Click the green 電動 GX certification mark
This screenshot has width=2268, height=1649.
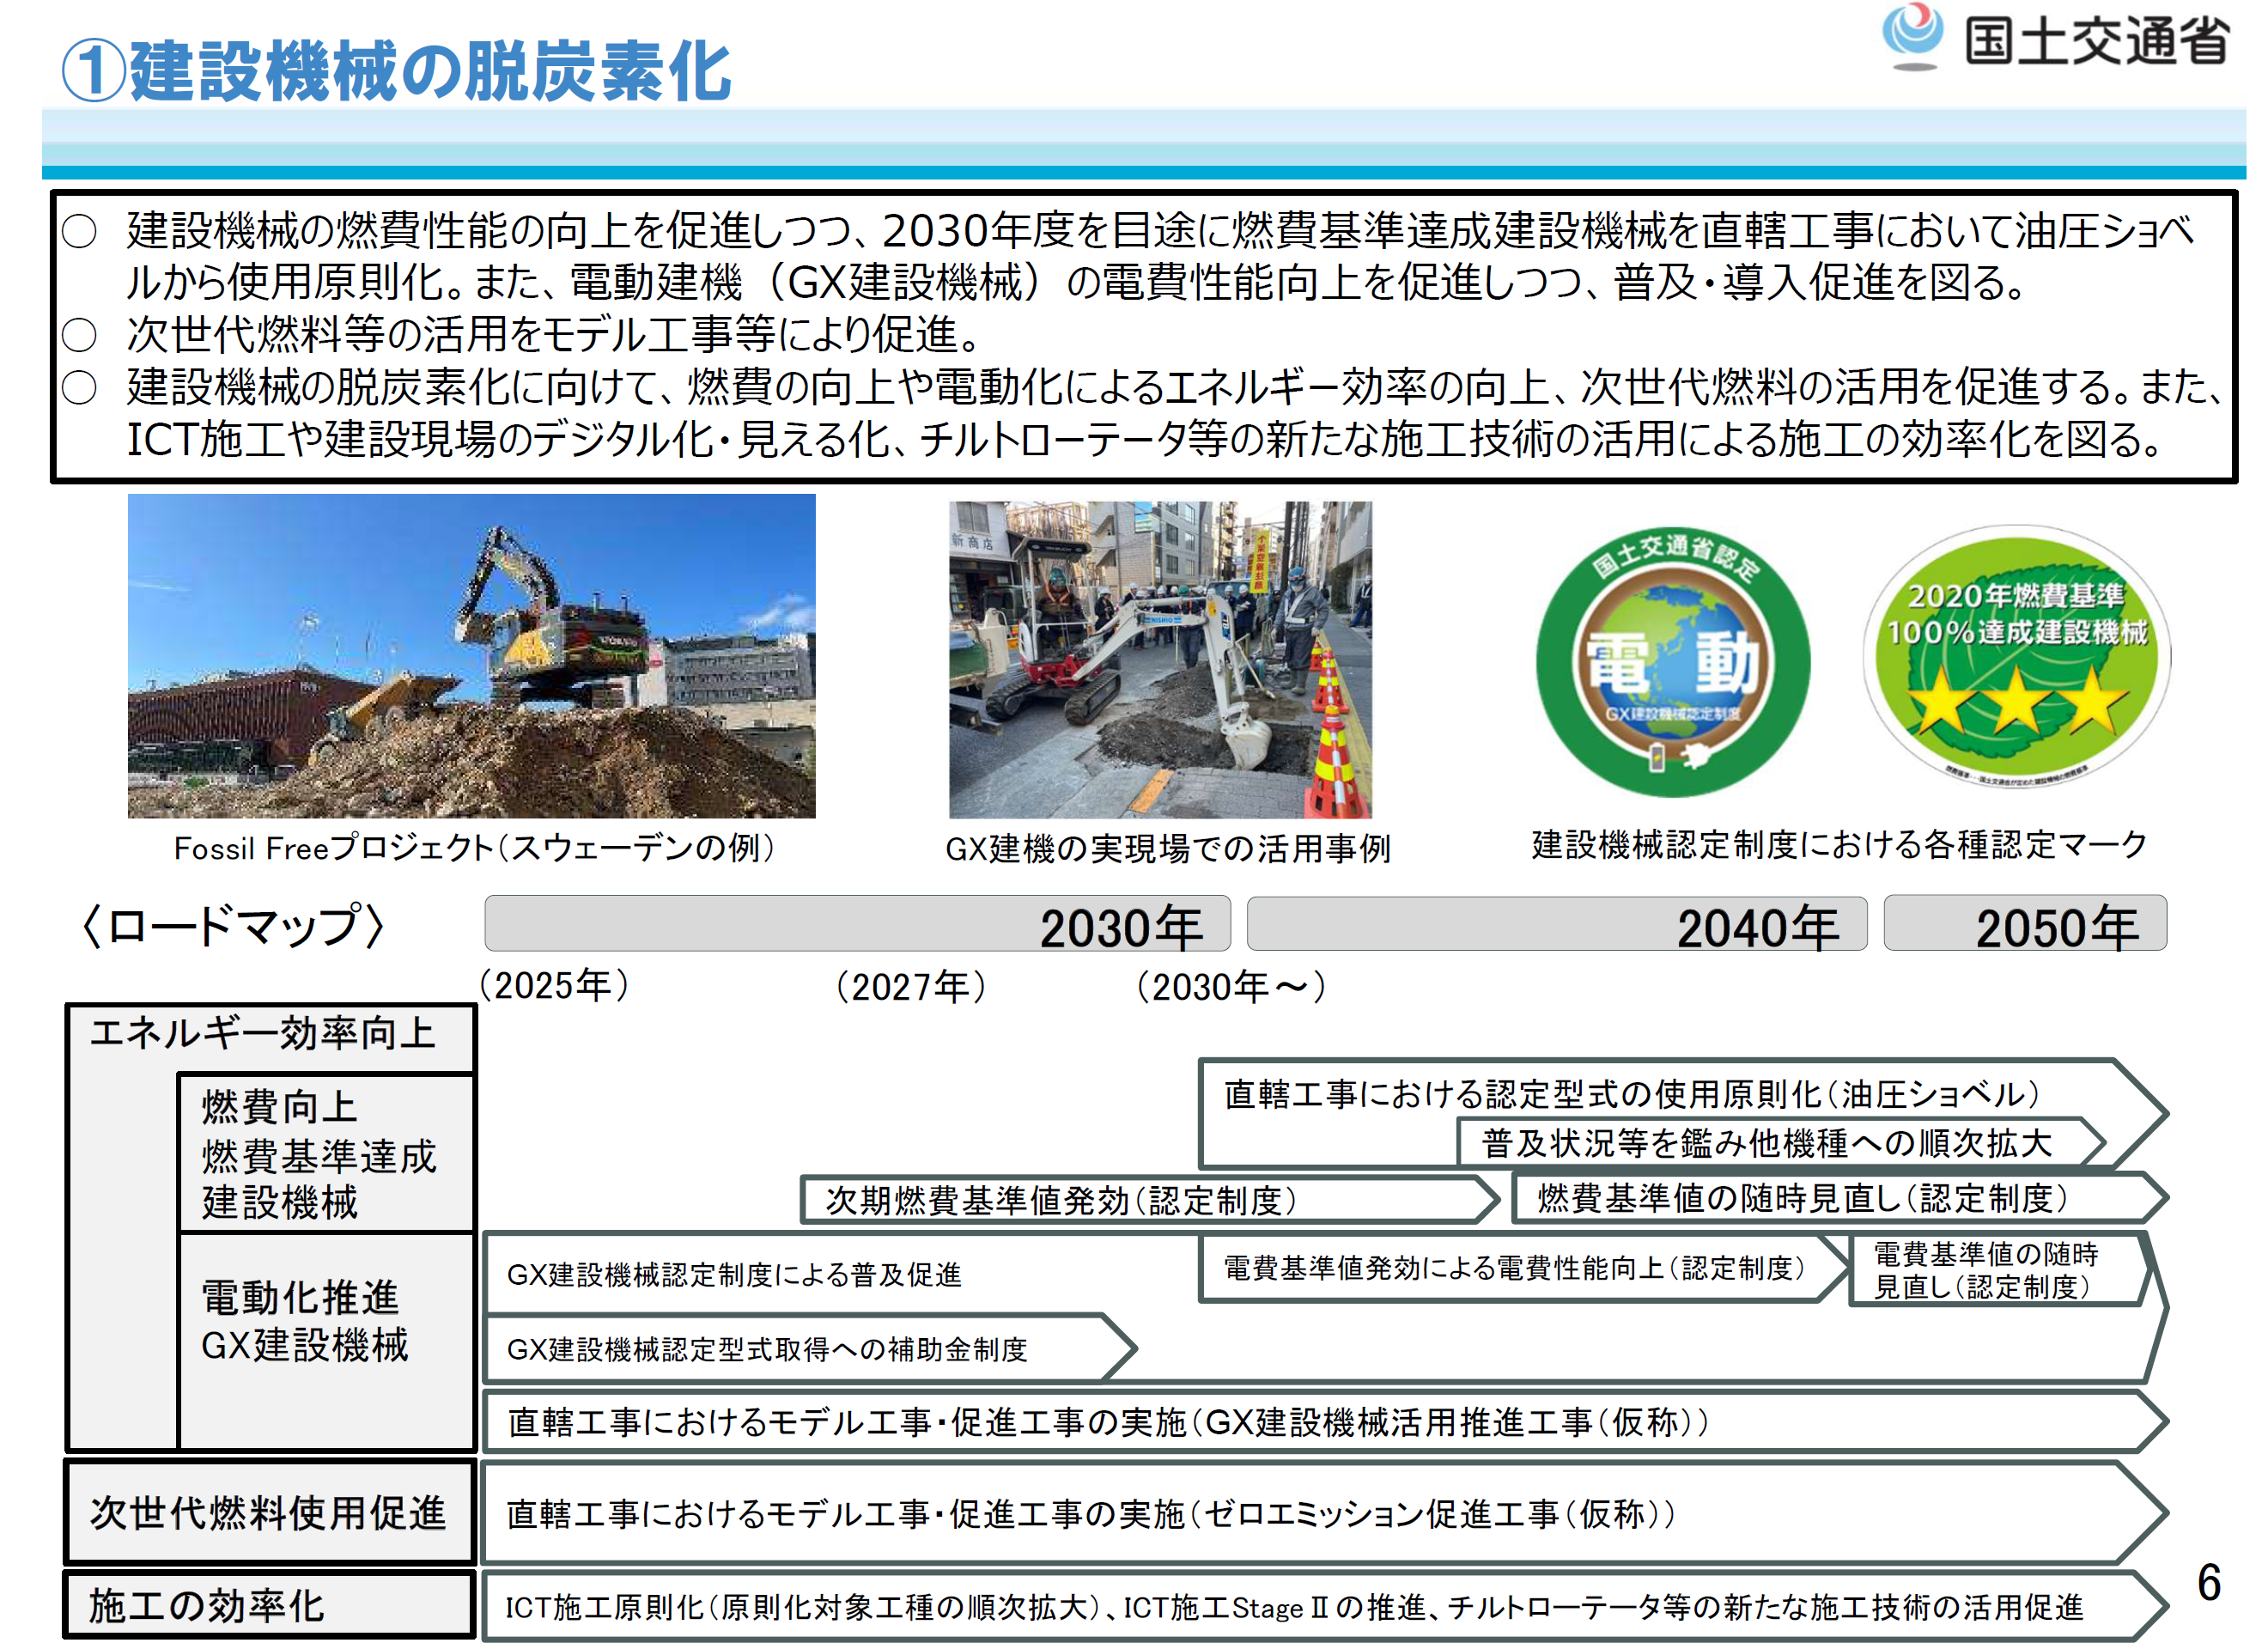[1672, 661]
